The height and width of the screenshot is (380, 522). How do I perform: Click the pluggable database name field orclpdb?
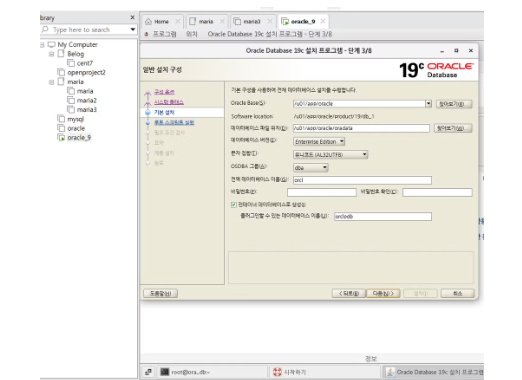(383, 217)
